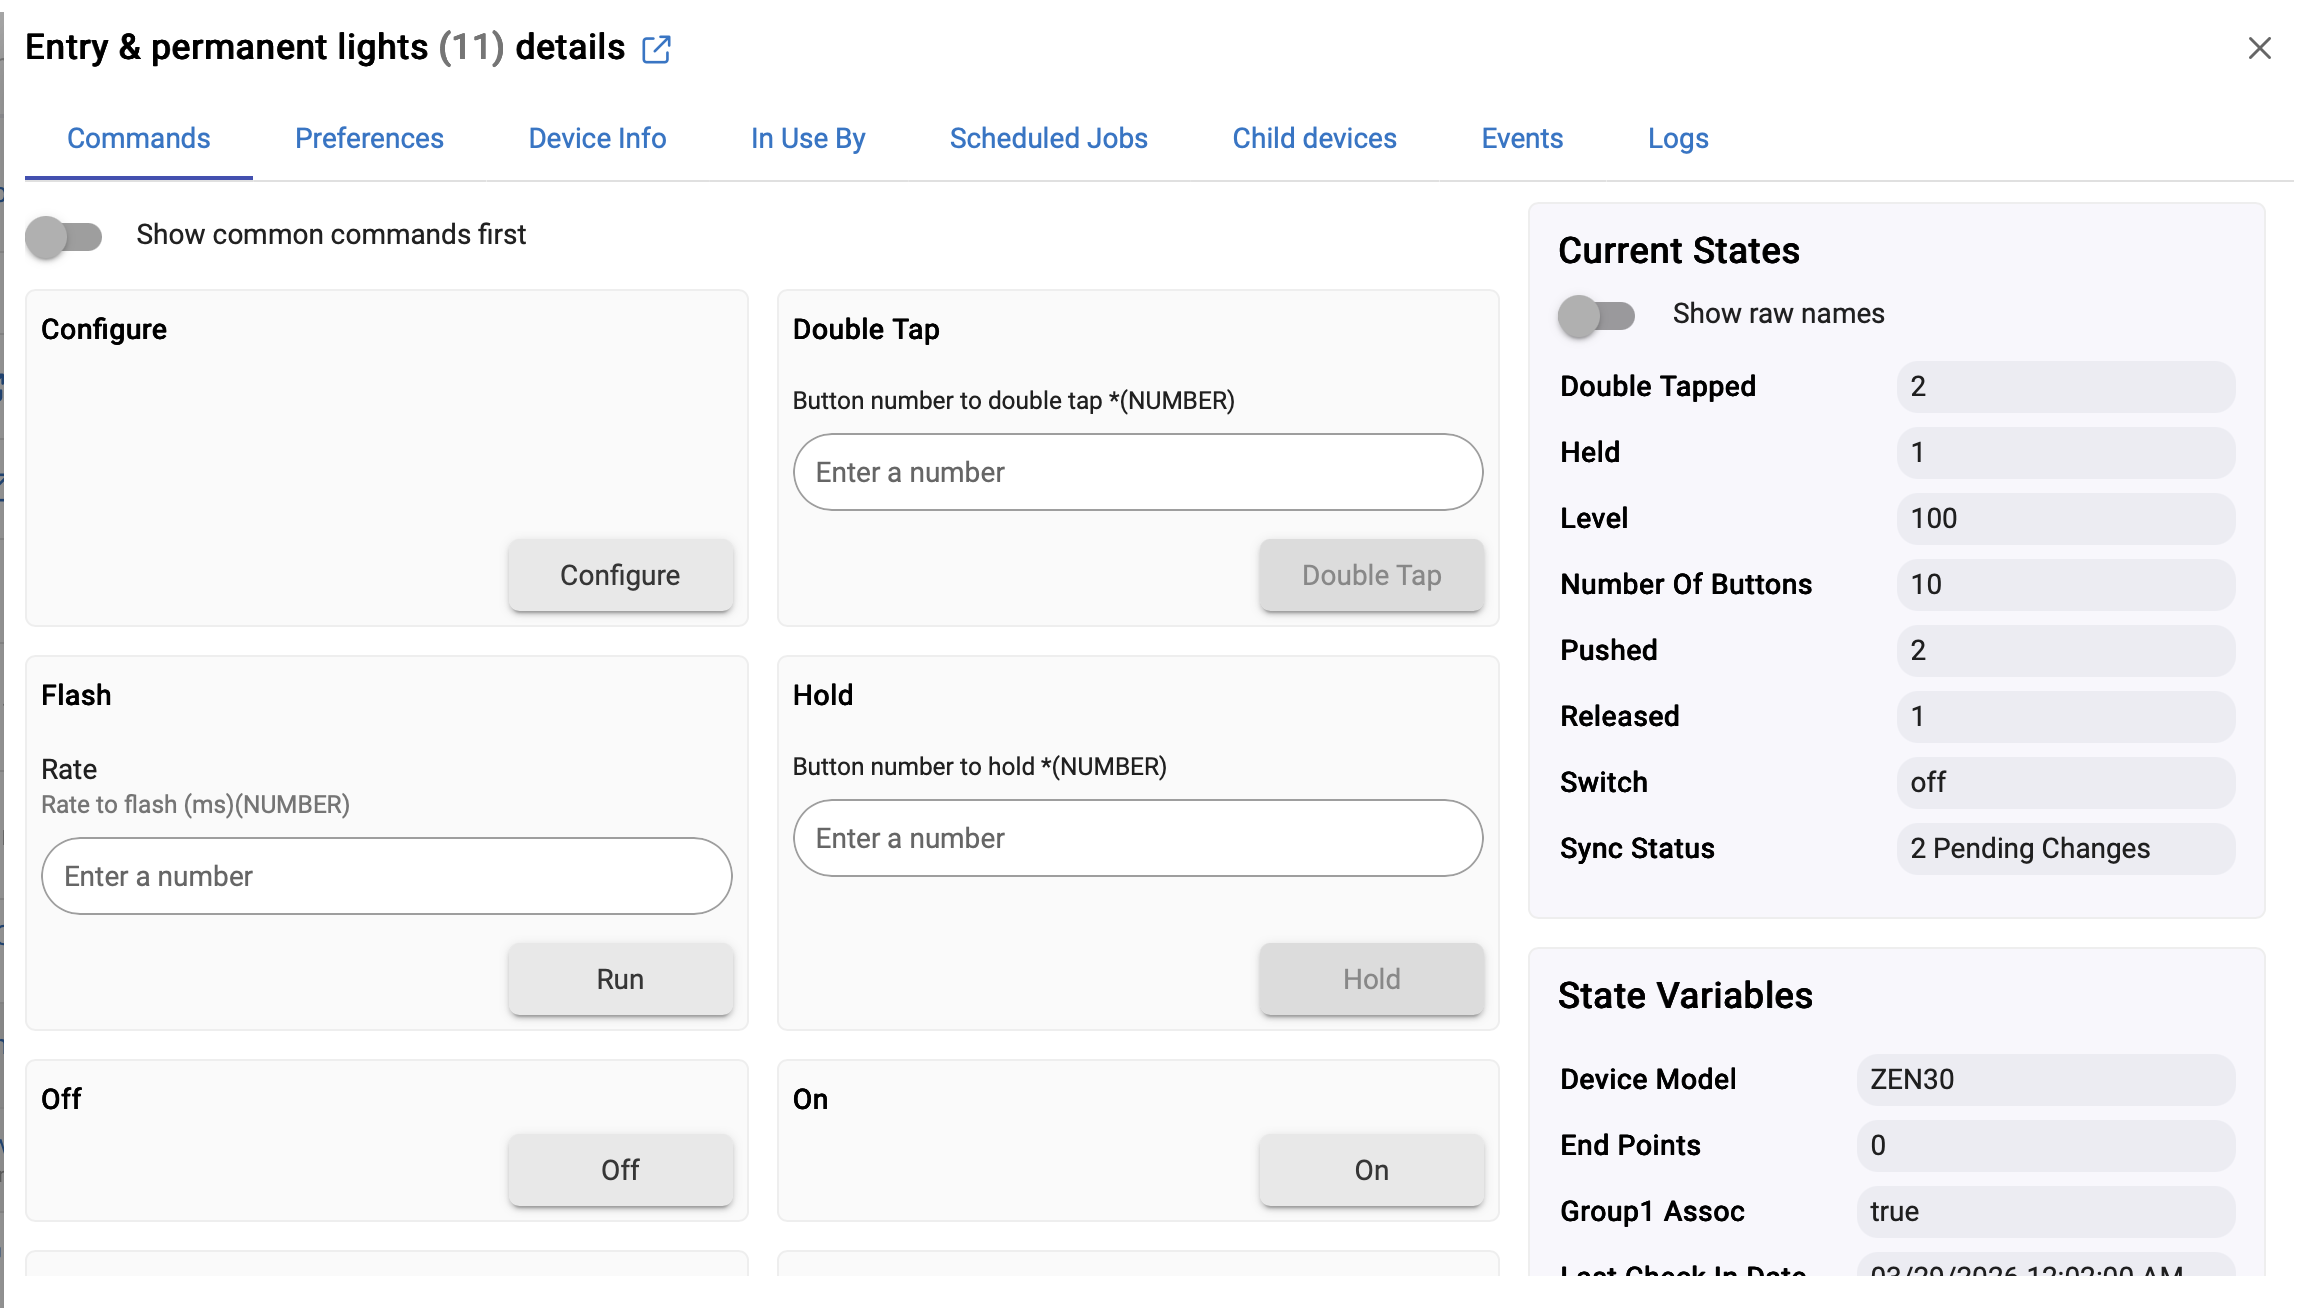Select the Hold button number input
The image size is (2308, 1308).
[x=1137, y=838]
